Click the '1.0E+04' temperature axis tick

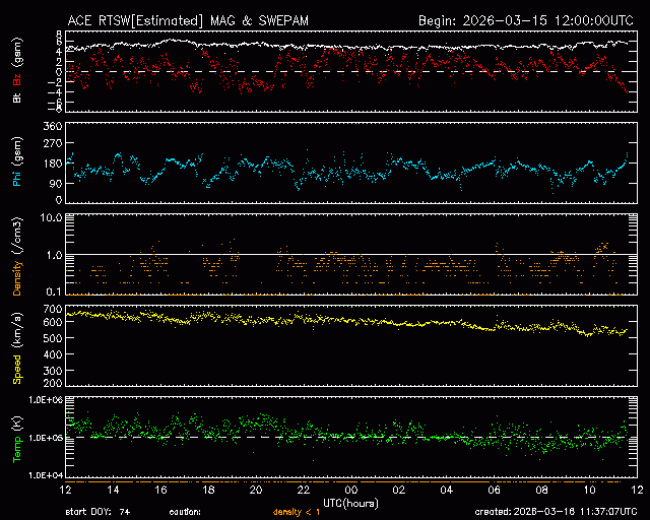[46, 475]
